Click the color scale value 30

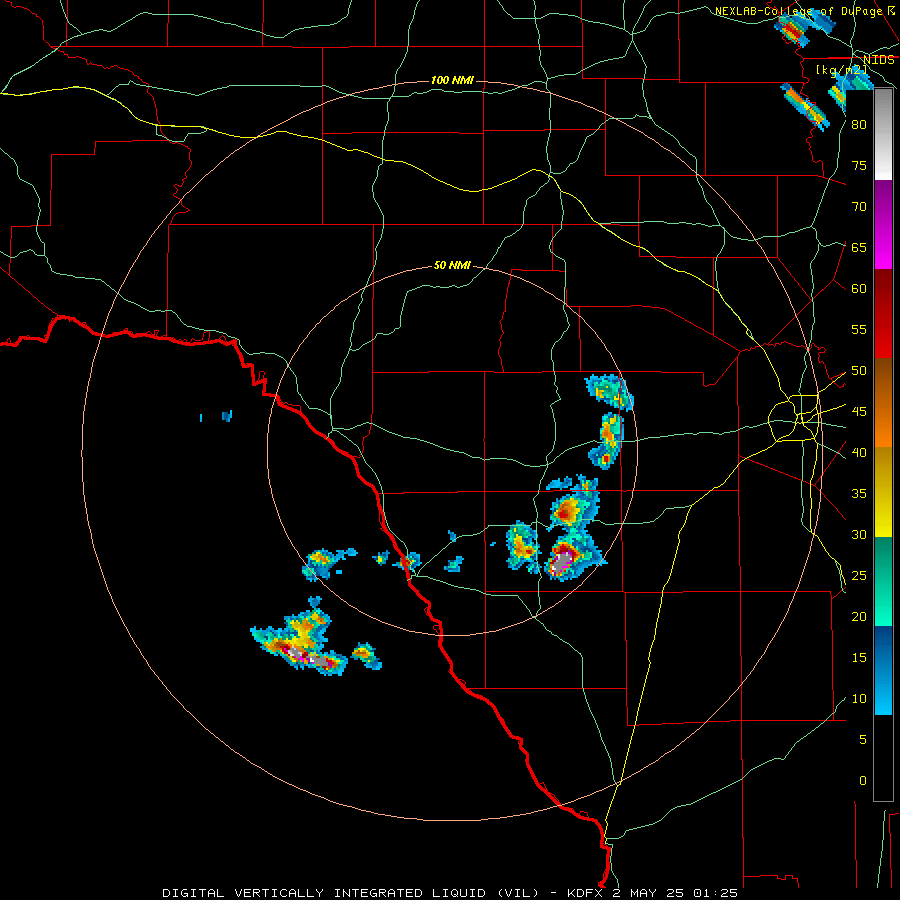click(x=859, y=535)
